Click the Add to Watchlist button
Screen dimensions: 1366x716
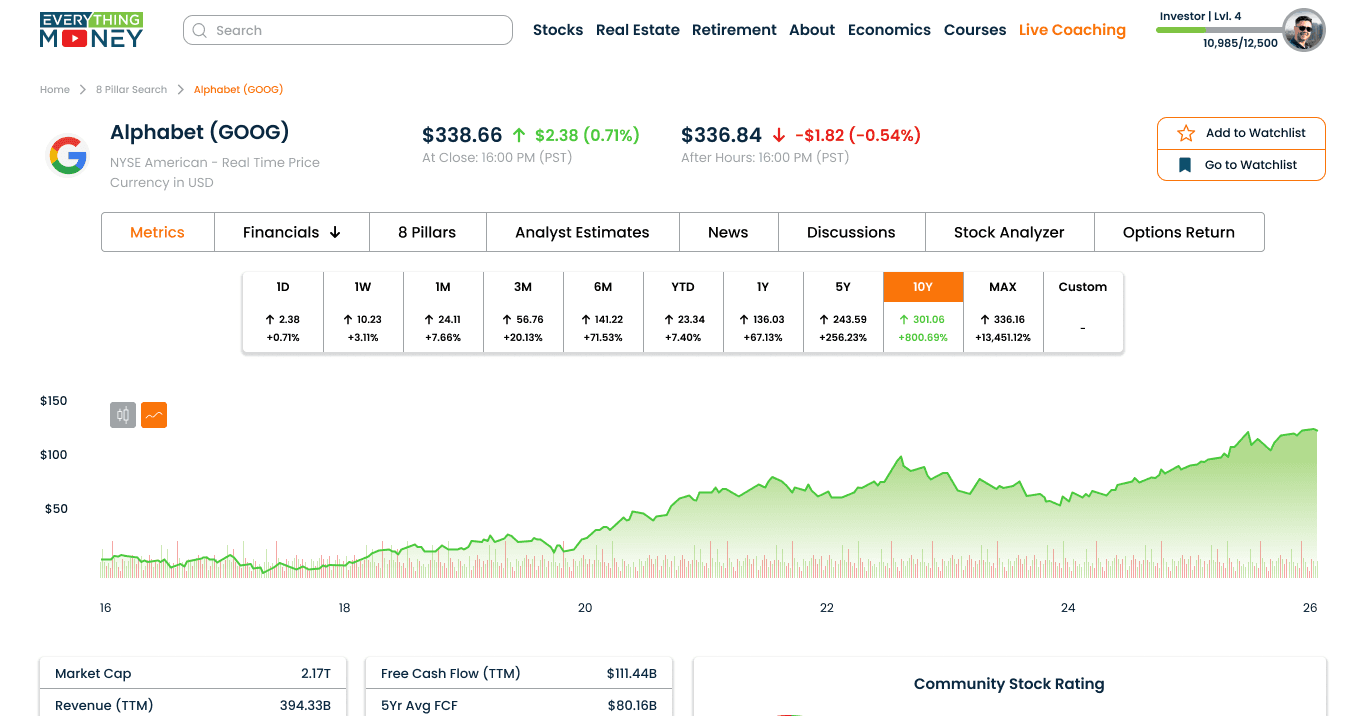1241,133
